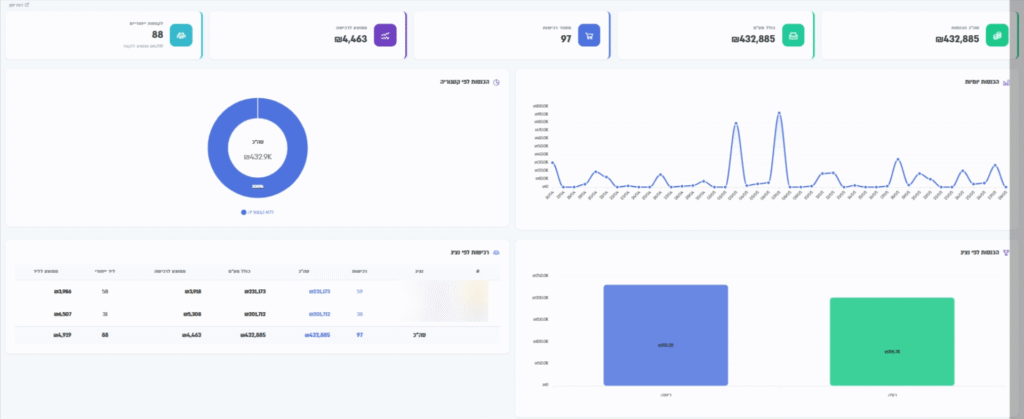Open the ₪231,173 total link in first row
The width and height of the screenshot is (1024, 419).
click(319, 292)
